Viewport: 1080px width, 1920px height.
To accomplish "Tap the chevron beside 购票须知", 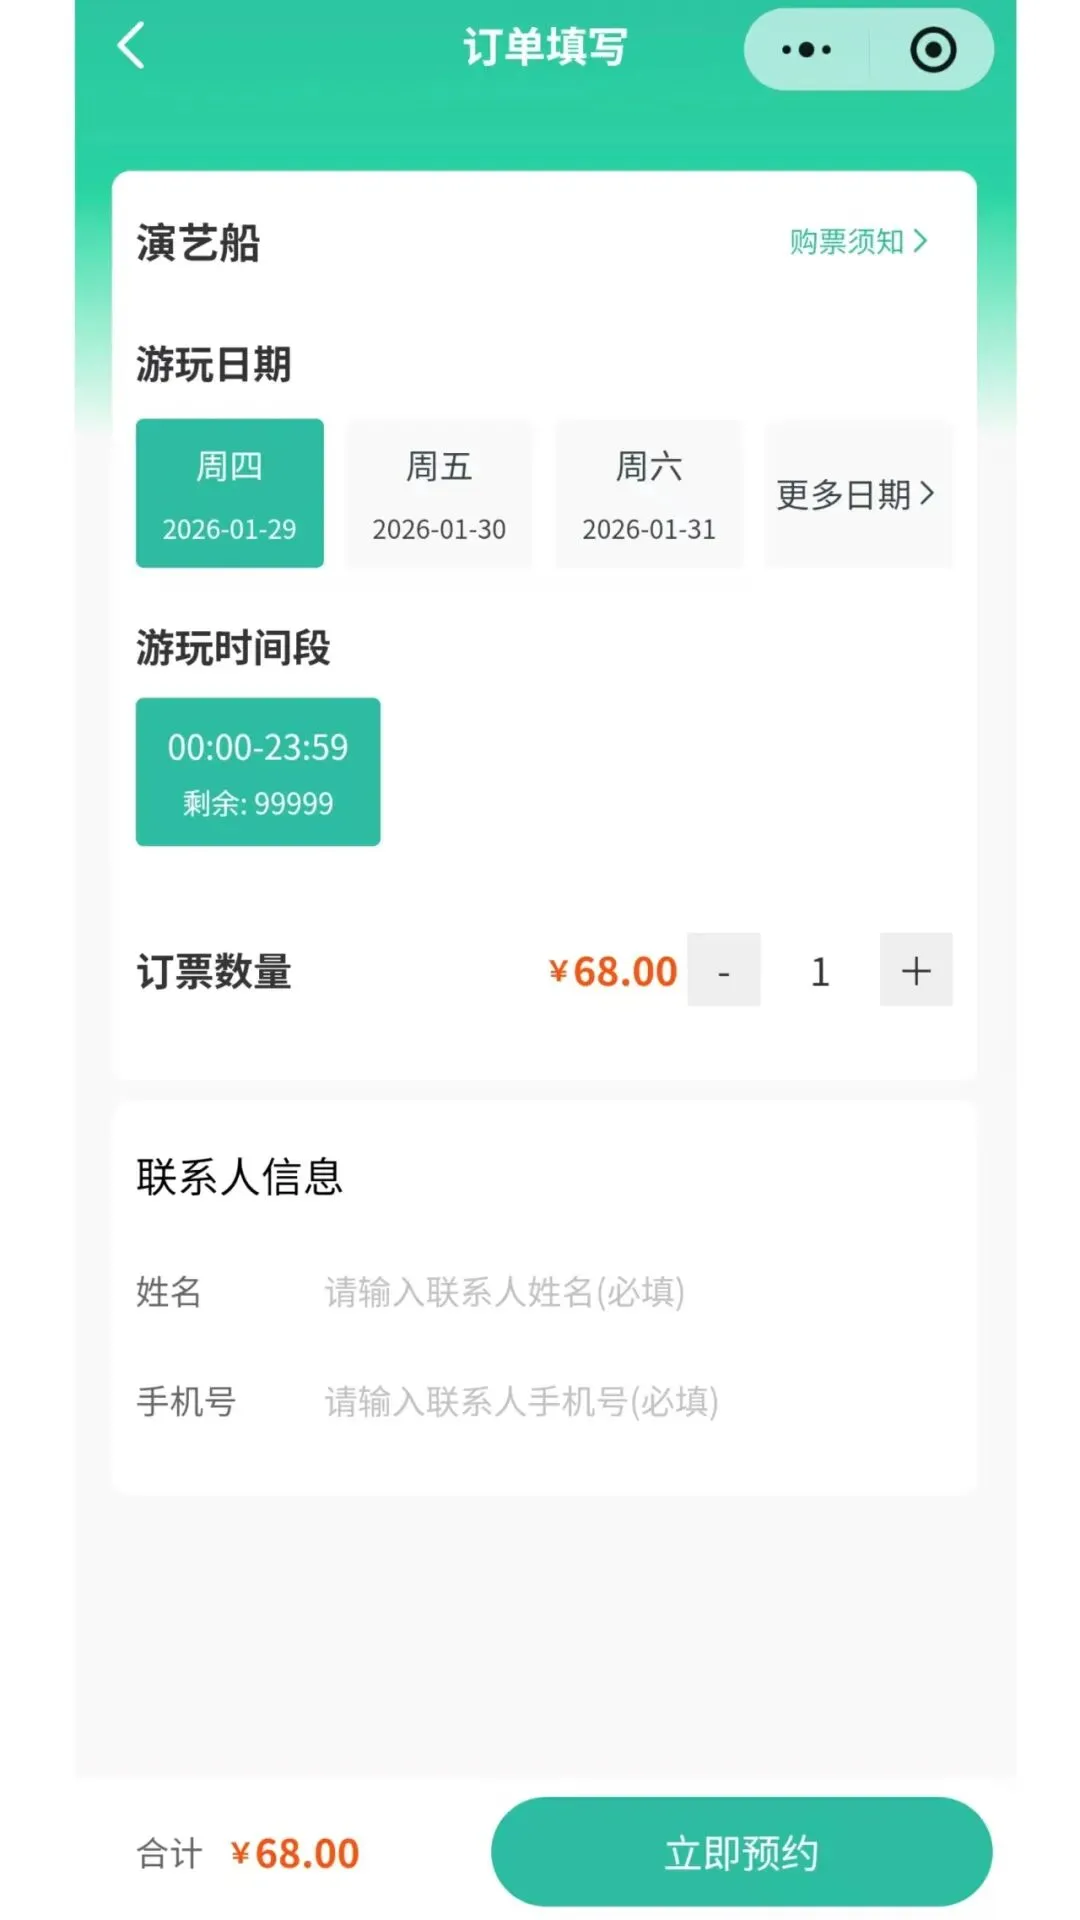I will [x=921, y=241].
